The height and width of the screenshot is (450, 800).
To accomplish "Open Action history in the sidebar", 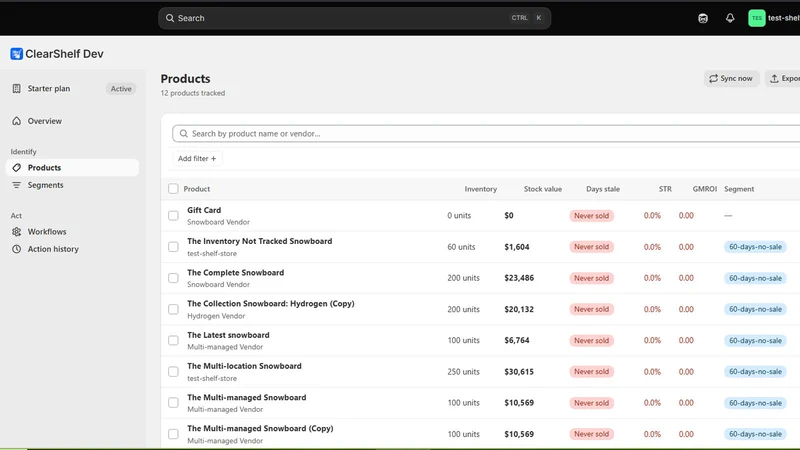I will (72, 249).
